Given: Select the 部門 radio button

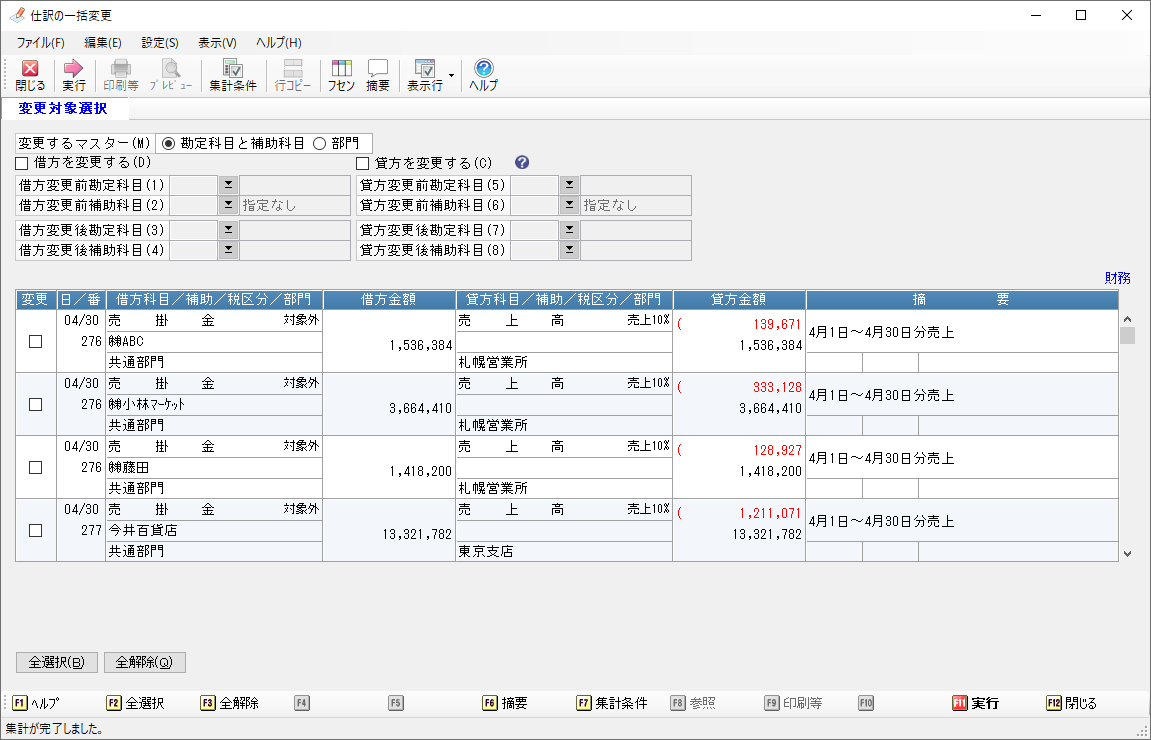Looking at the screenshot, I should click(319, 143).
